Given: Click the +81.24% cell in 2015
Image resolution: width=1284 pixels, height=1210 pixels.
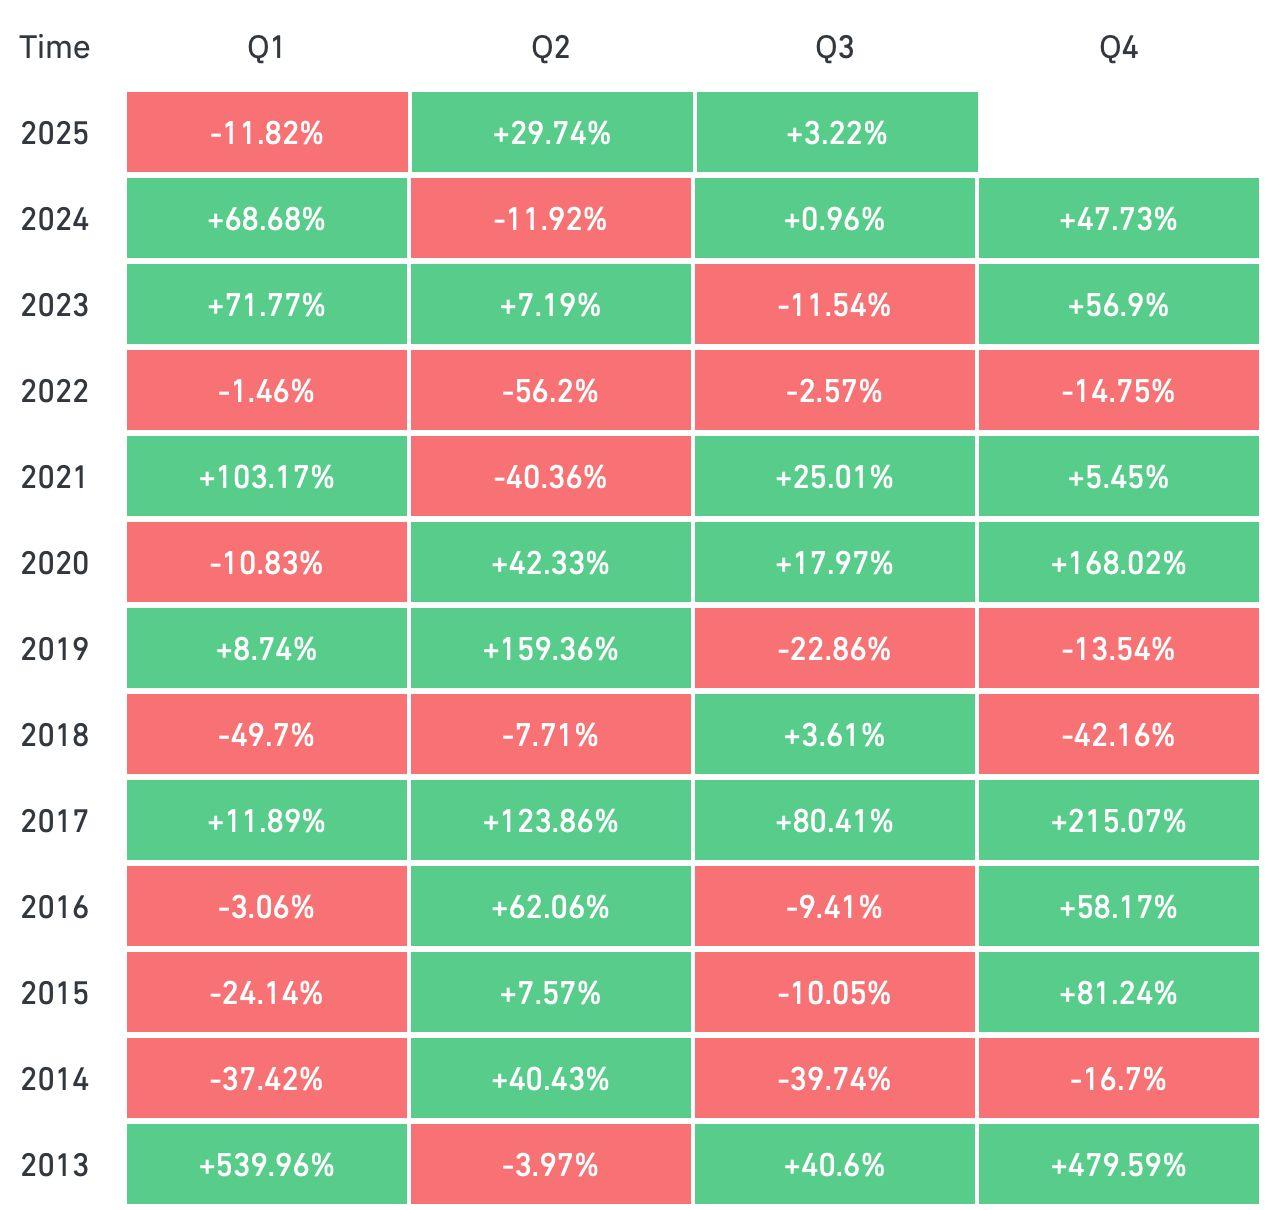Looking at the screenshot, I should [x=1118, y=993].
